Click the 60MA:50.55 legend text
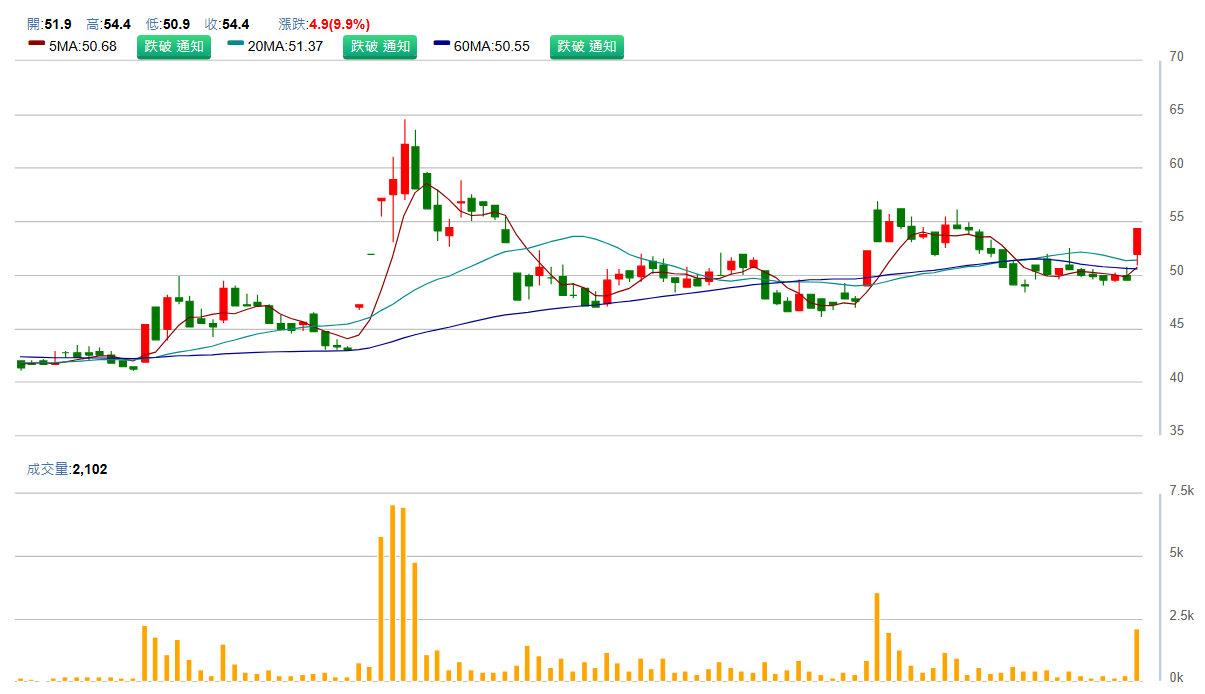Image resolution: width=1205 pixels, height=694 pixels. point(492,46)
